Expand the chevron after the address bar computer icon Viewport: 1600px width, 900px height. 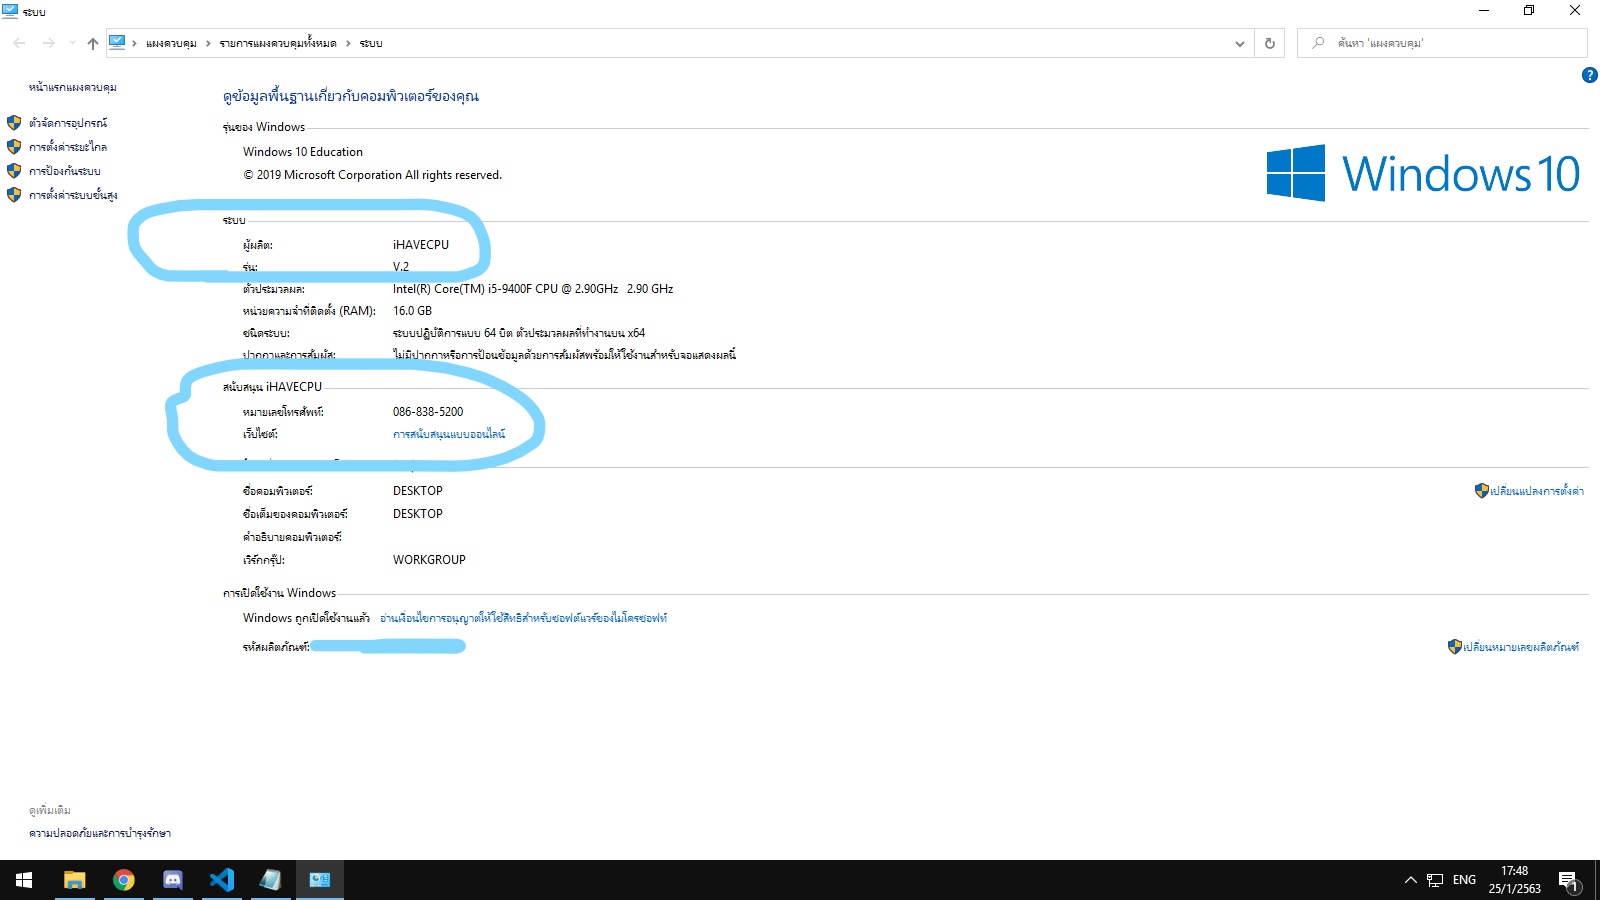point(134,43)
